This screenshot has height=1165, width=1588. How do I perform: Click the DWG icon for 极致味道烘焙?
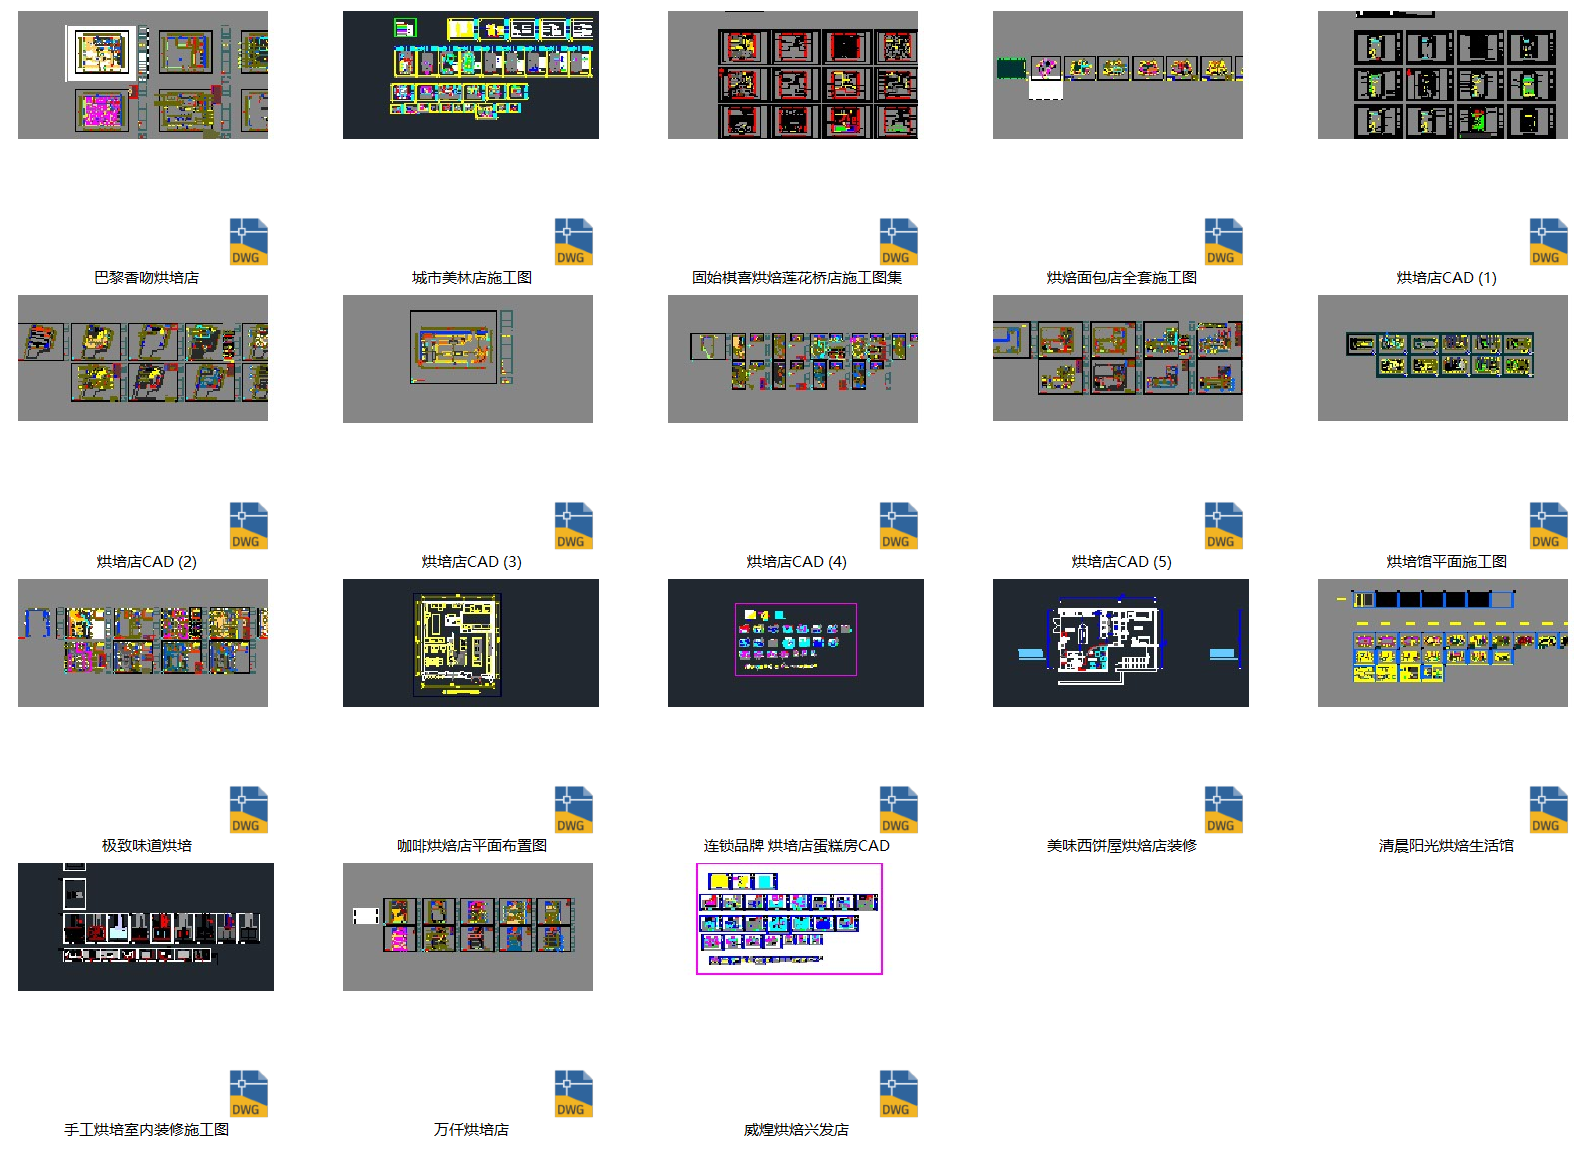click(x=248, y=809)
